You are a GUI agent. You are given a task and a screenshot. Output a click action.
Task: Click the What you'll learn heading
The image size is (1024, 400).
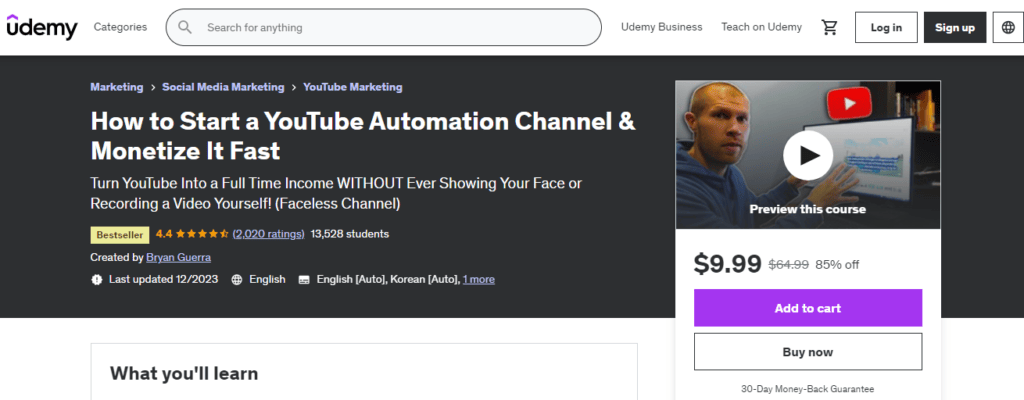(184, 373)
